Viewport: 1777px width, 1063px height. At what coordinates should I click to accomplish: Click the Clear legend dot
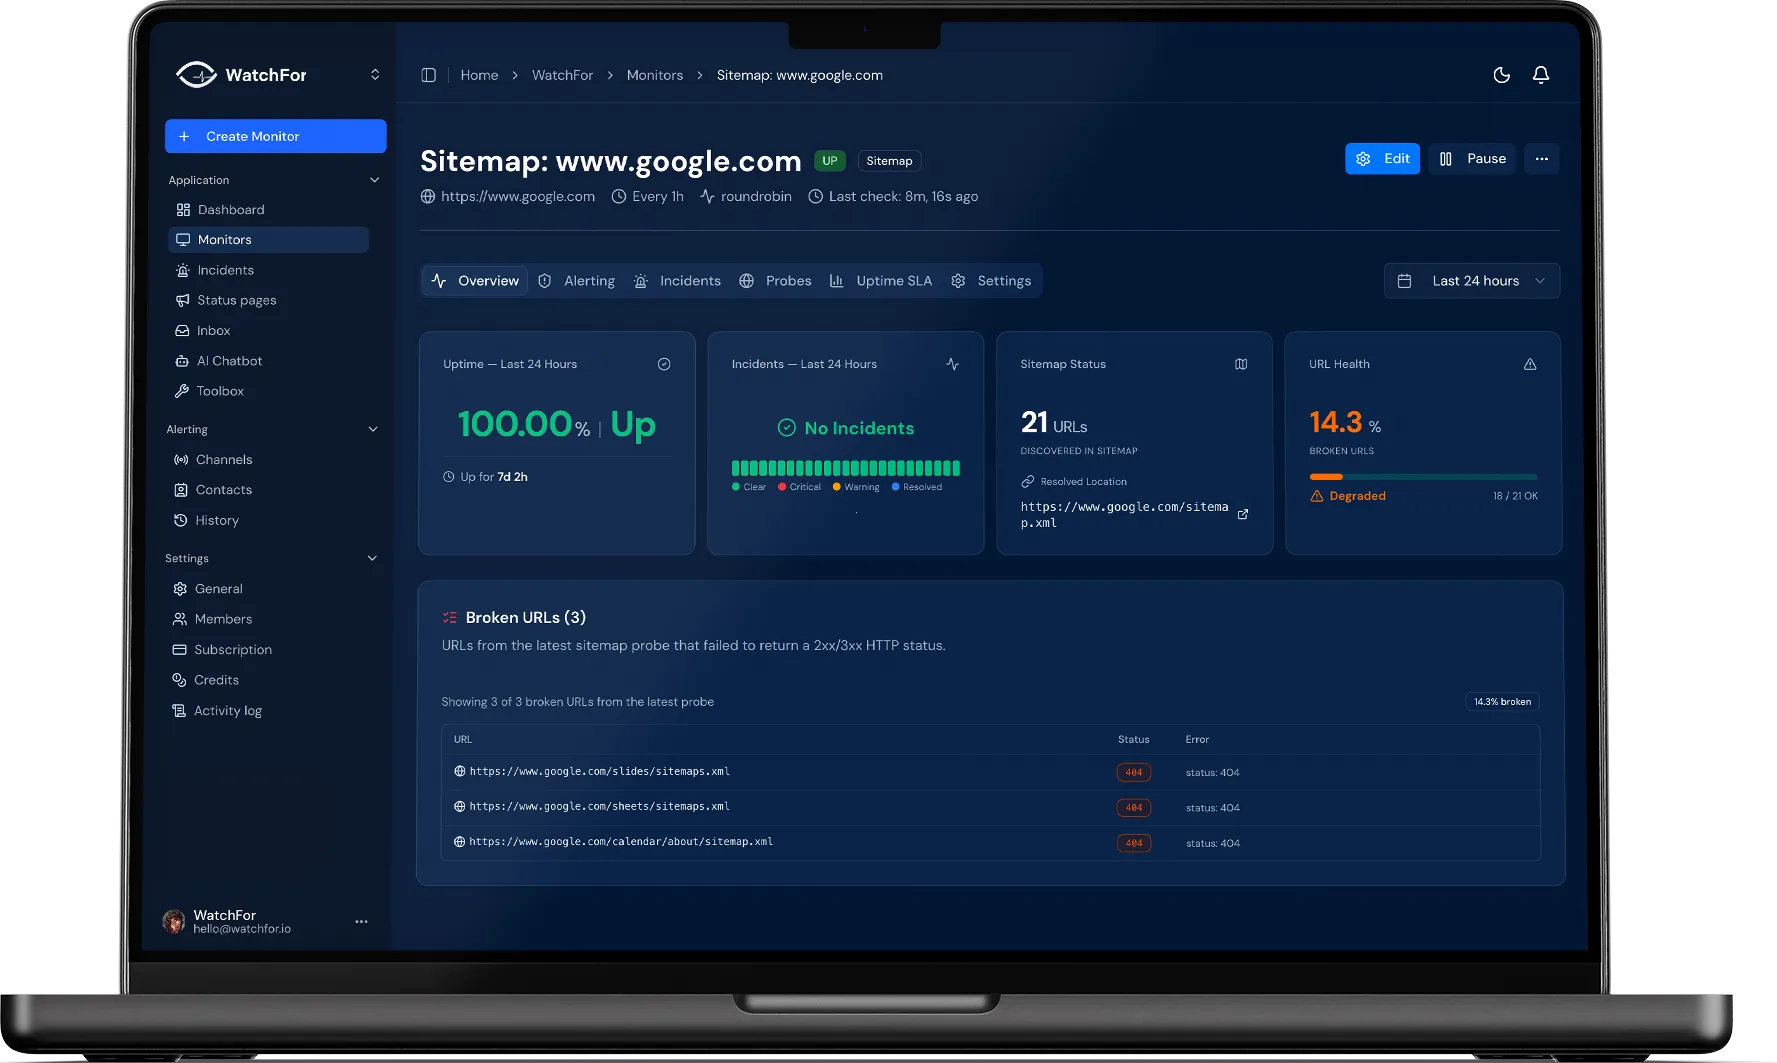tap(736, 487)
